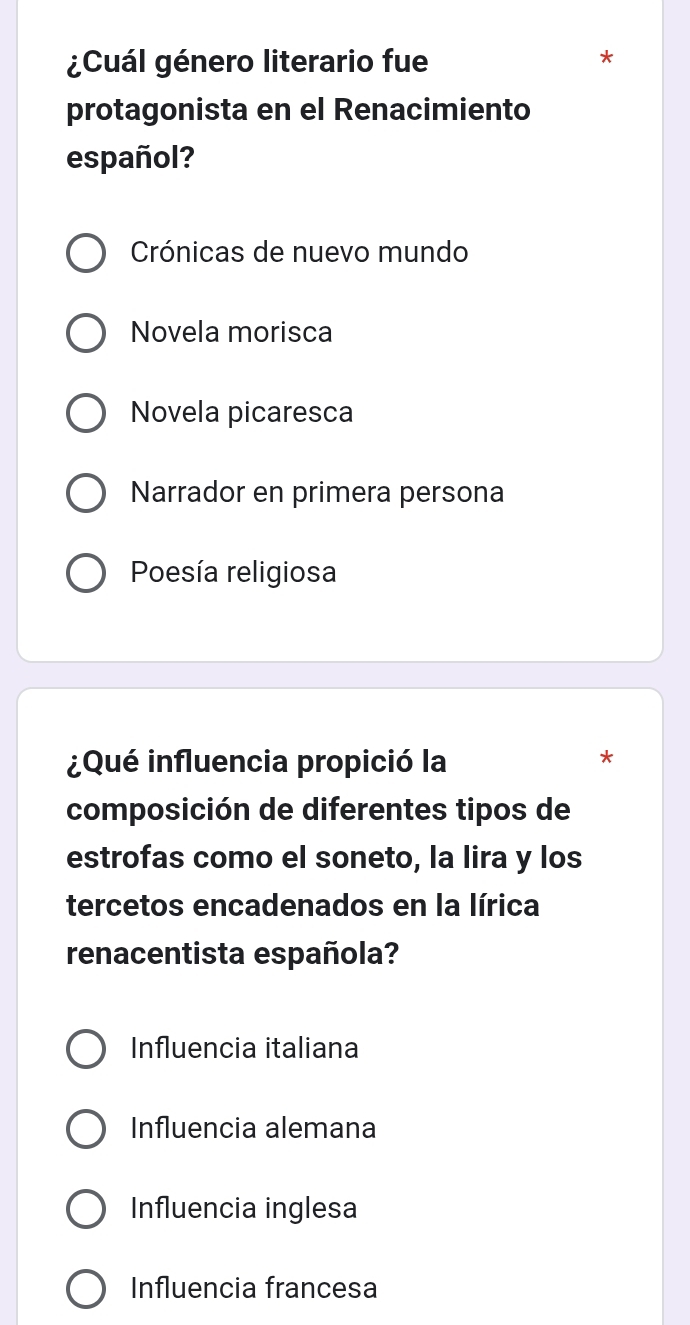Choose the 'Novela morisca' radio circle
690x1325 pixels.
(85, 334)
